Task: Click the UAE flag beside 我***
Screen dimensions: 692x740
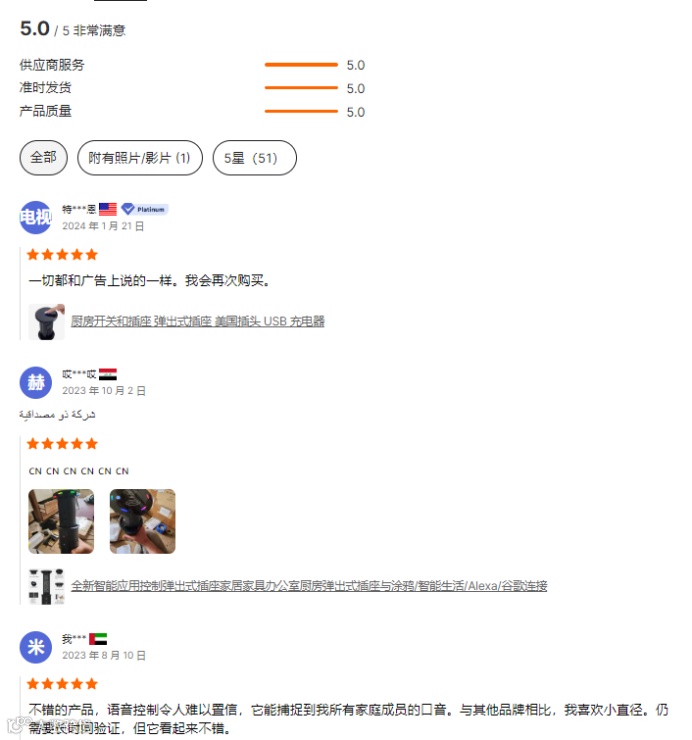Action: tap(98, 639)
